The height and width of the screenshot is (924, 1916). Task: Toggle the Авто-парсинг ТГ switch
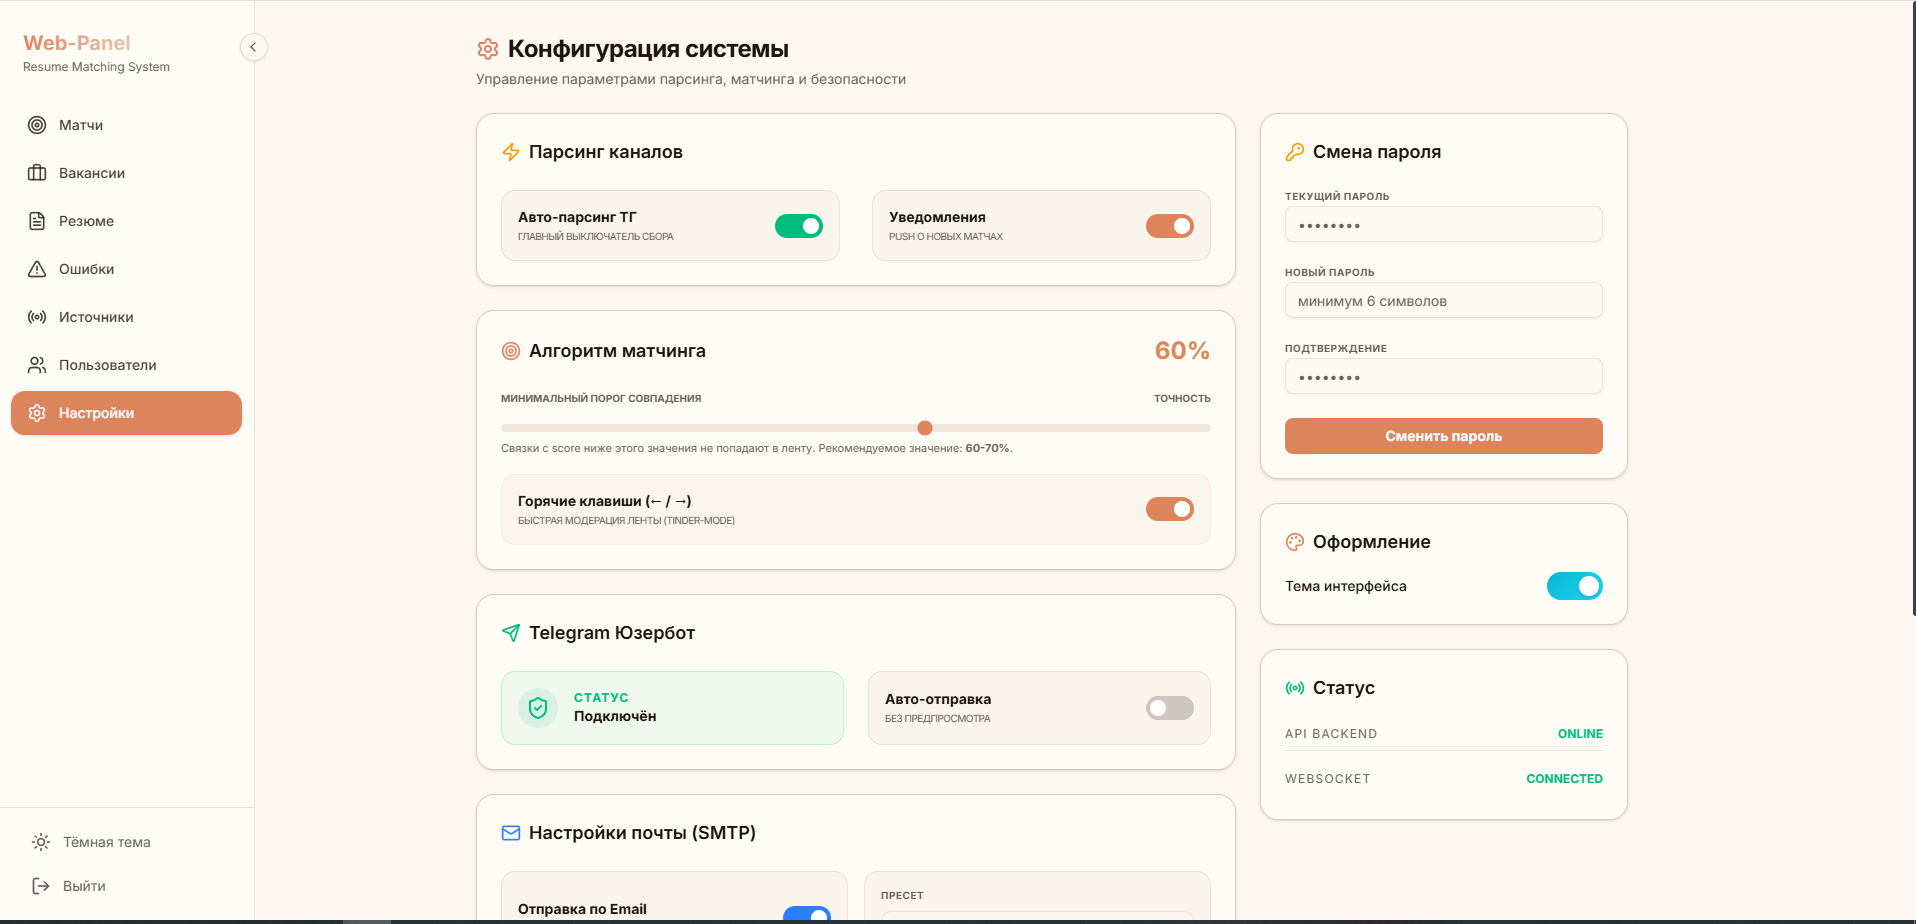[799, 226]
